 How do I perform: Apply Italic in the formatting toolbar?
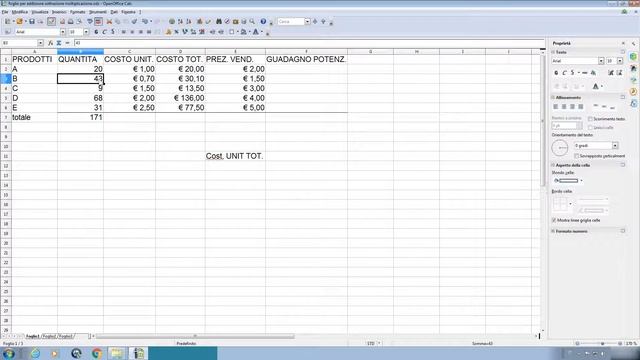coord(104,32)
